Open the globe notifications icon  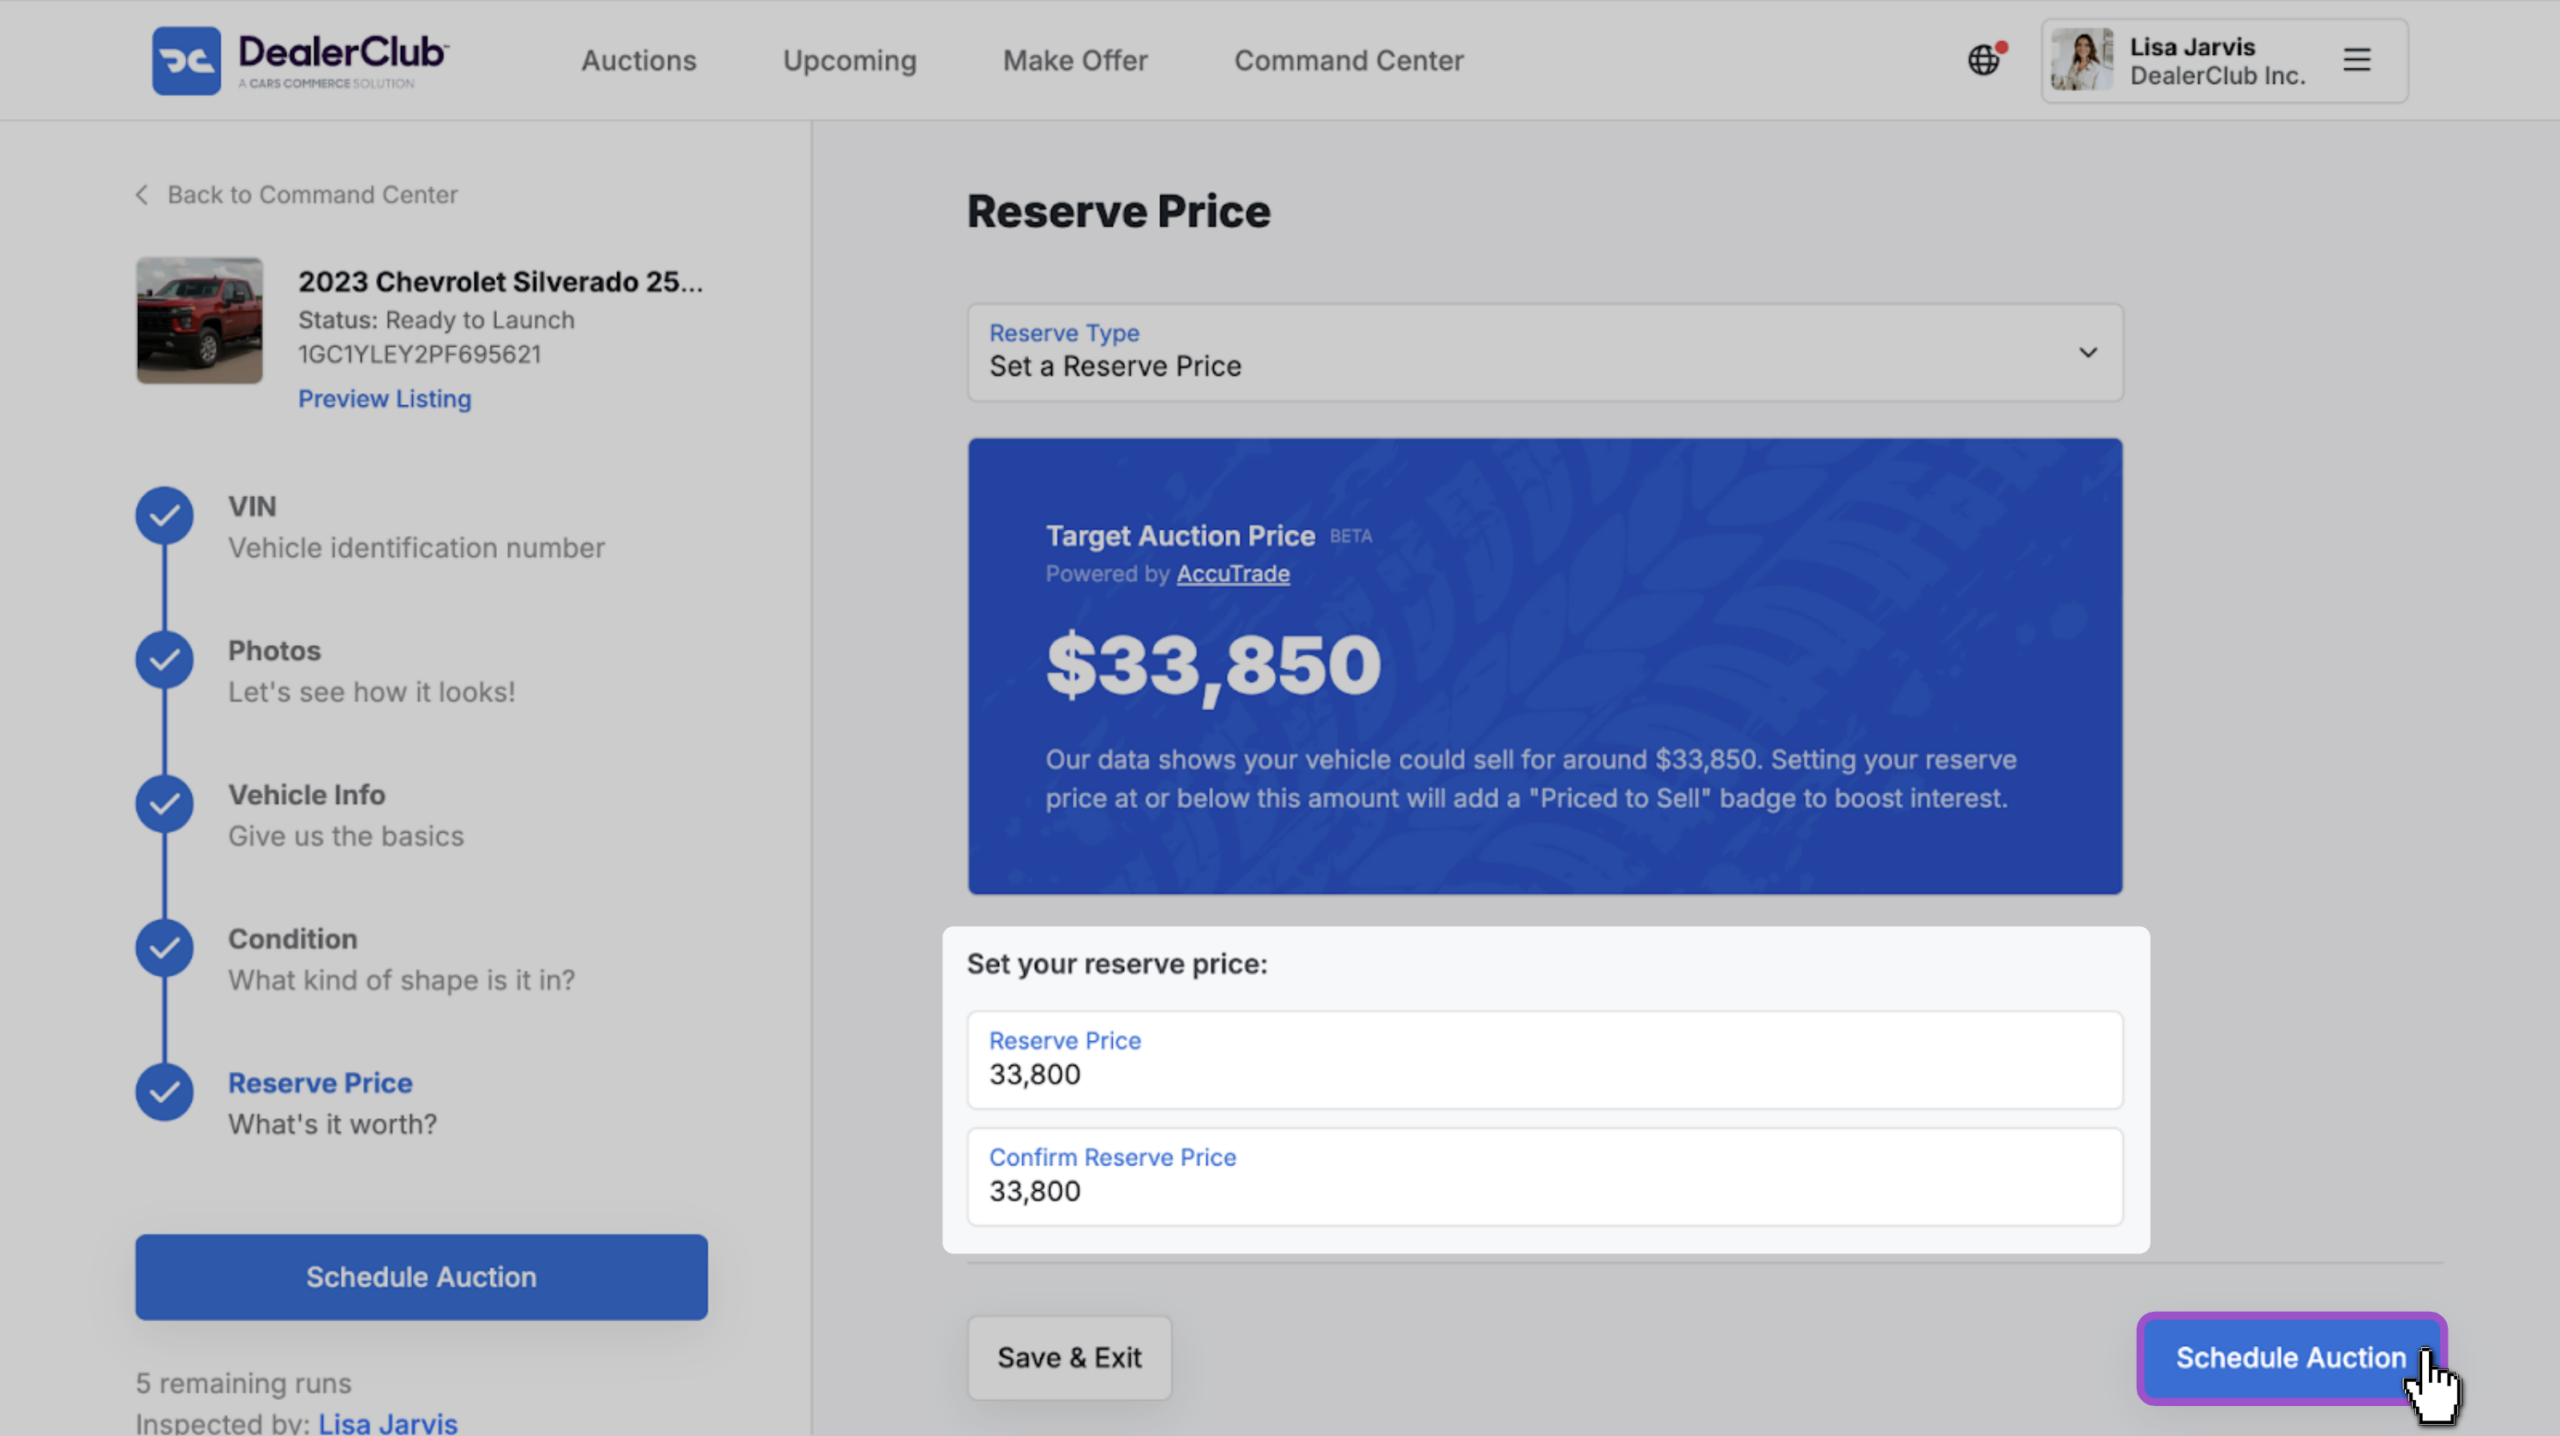1985,60
